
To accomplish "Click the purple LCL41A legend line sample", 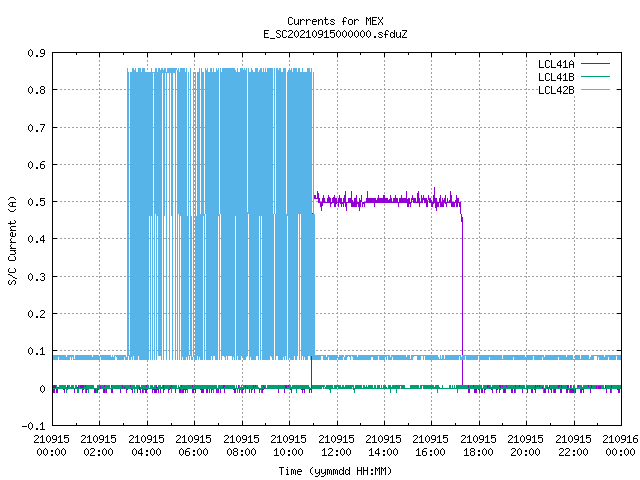I will tap(595, 64).
